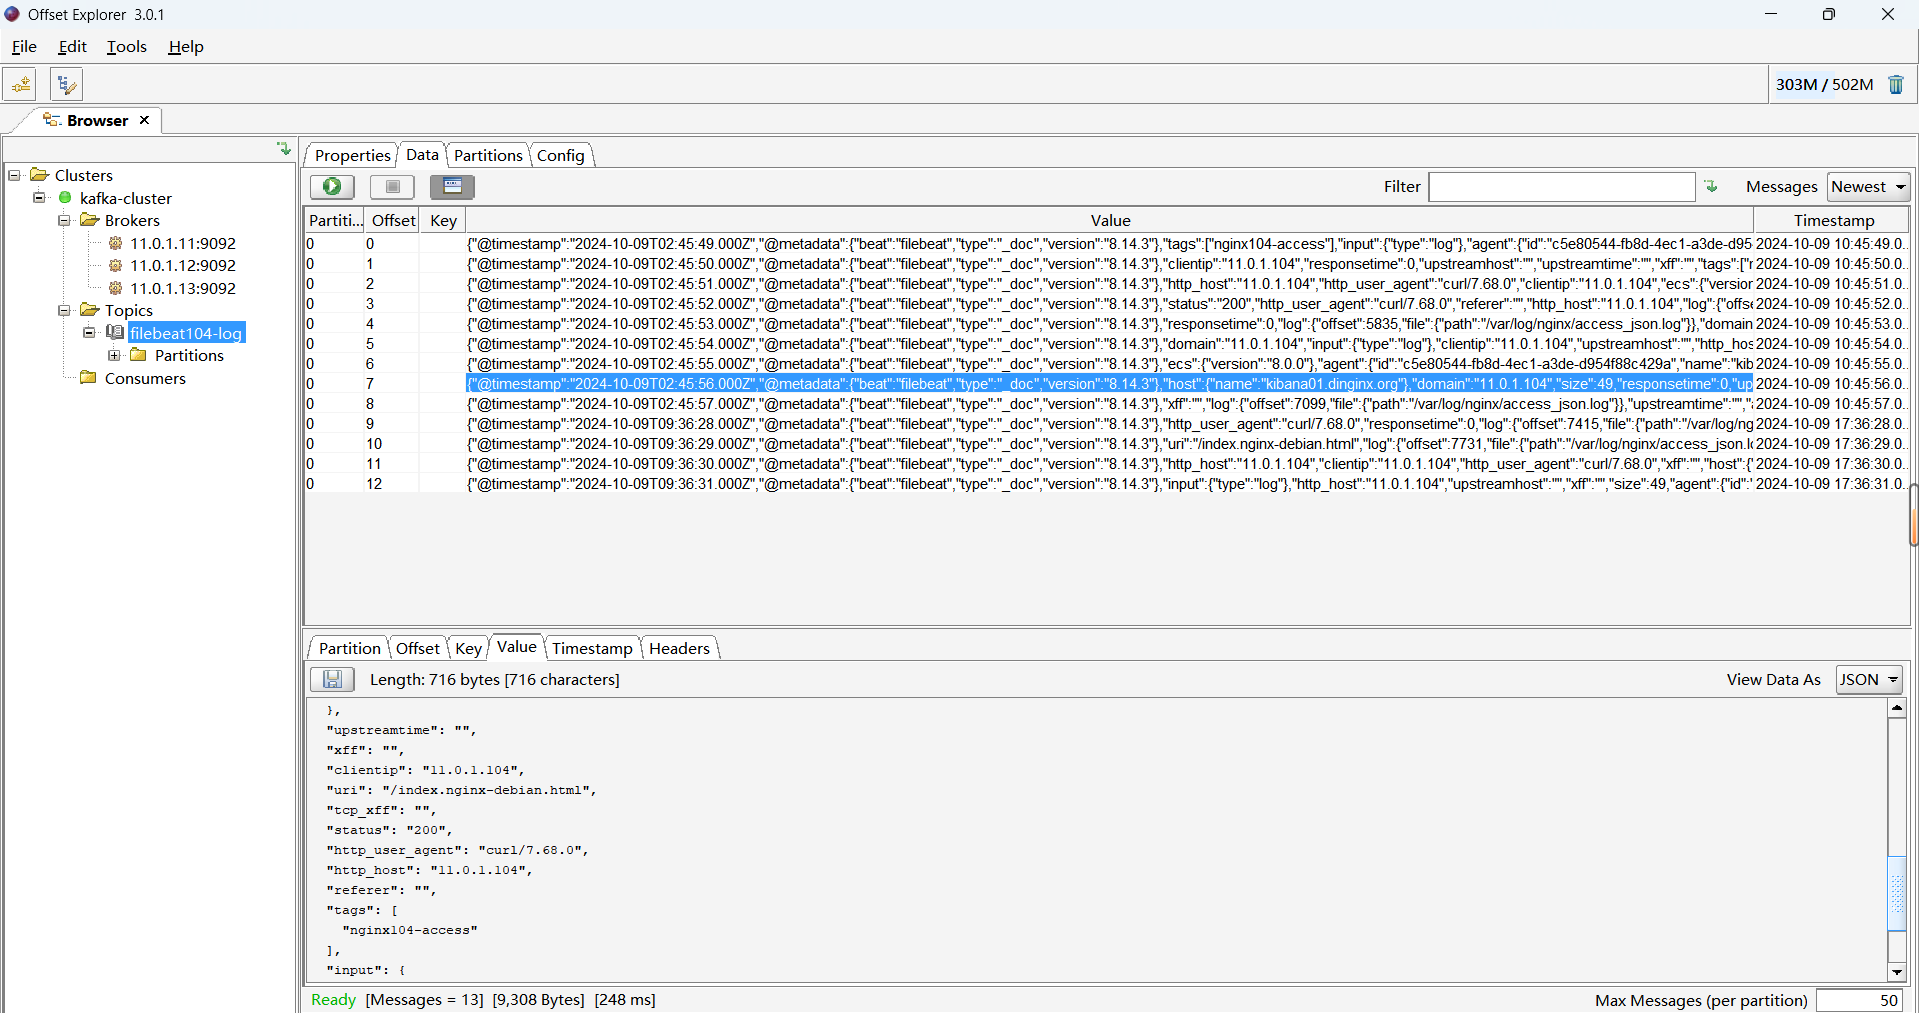Open the Headers detail tab

coord(679,648)
